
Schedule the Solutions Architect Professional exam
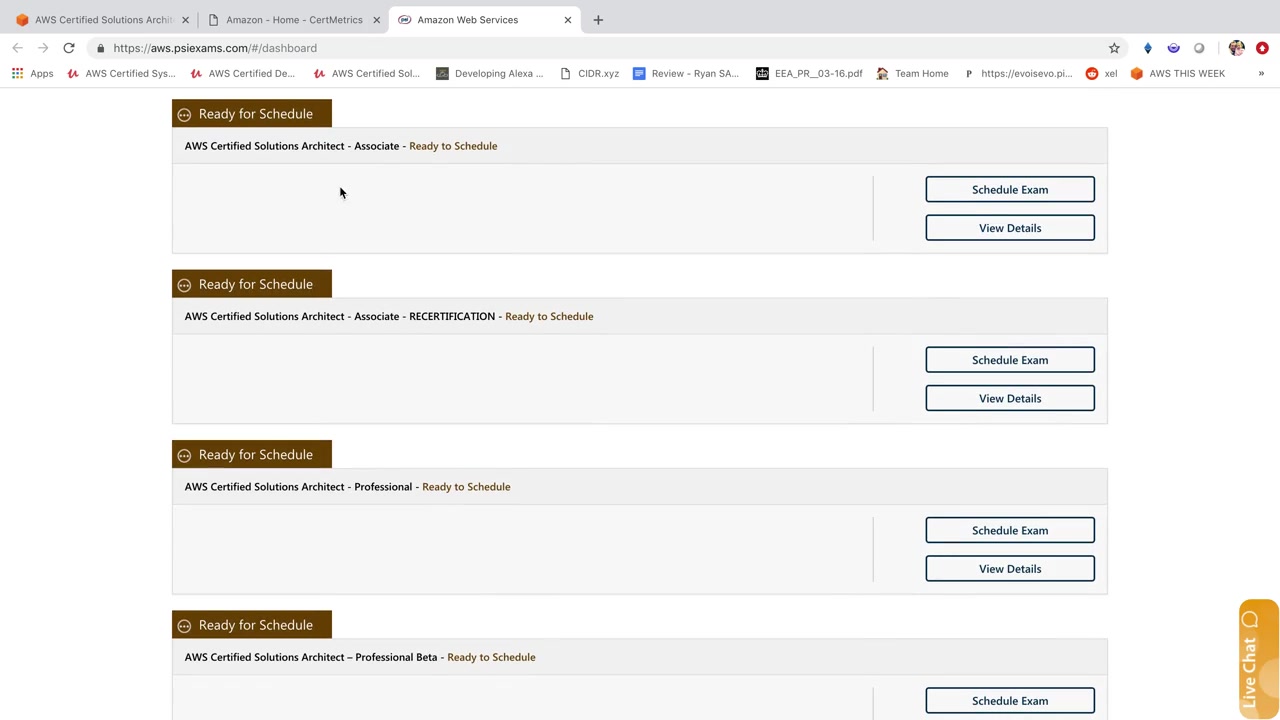pyautogui.click(x=1010, y=530)
